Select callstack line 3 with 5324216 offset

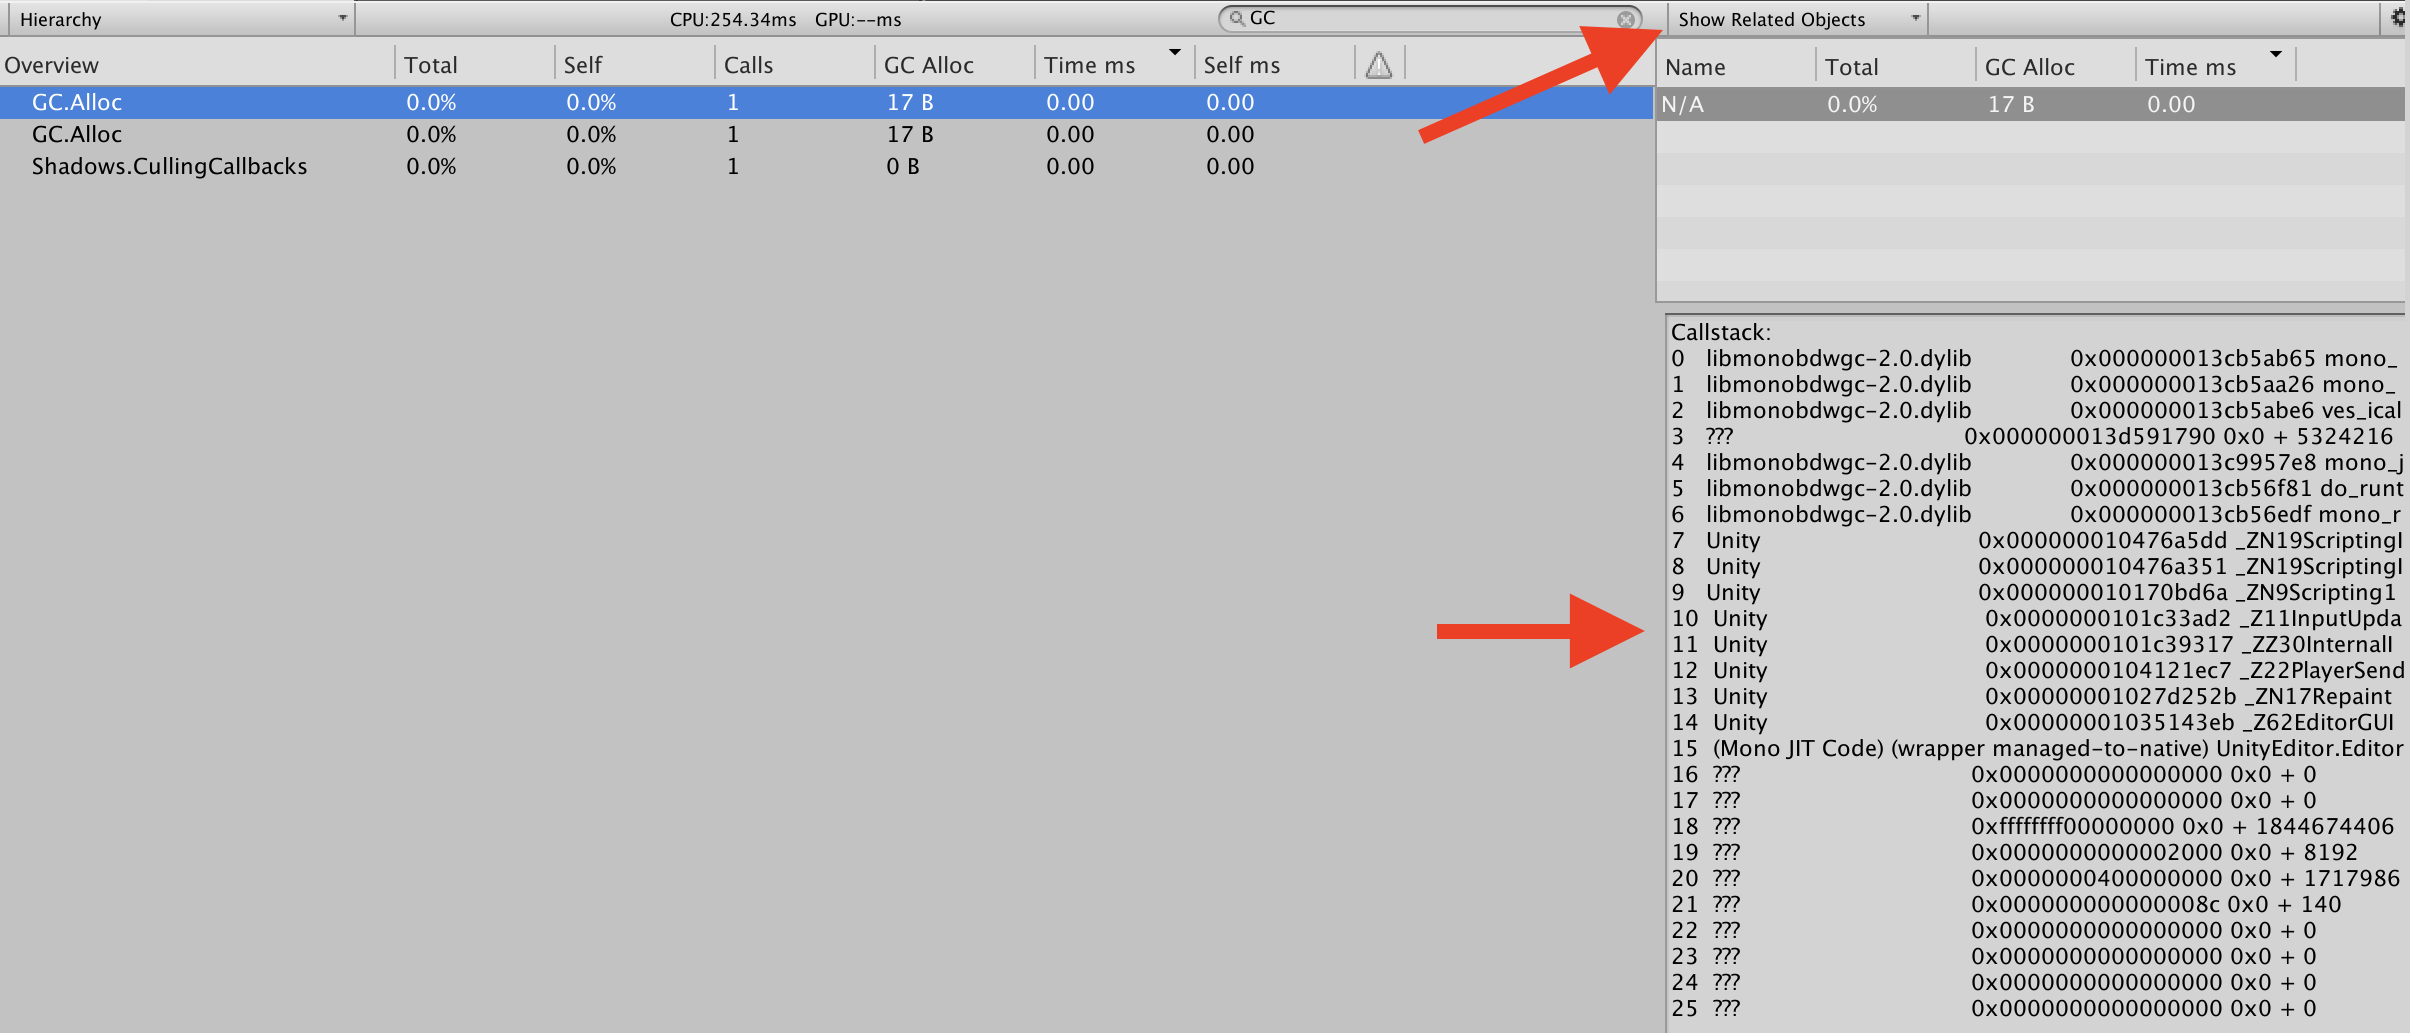pyautogui.click(x=2032, y=436)
